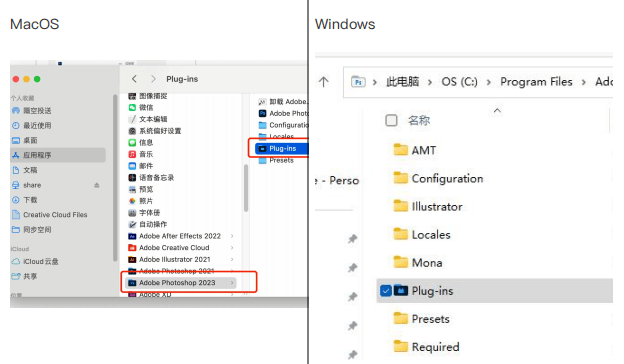Screen dimensions: 624x364
Task: Expand Adobe Photoshop 2023 chevron
Action: coord(232,283)
